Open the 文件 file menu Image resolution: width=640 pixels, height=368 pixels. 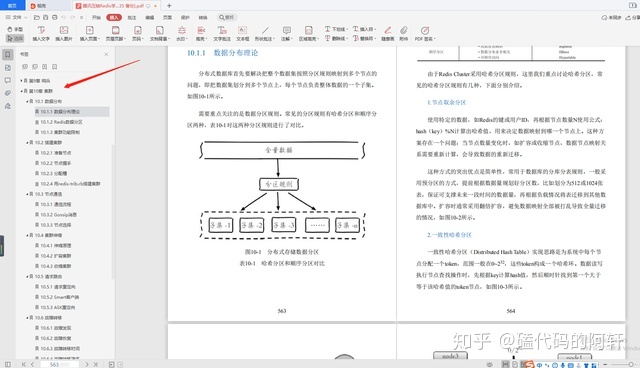(16, 18)
